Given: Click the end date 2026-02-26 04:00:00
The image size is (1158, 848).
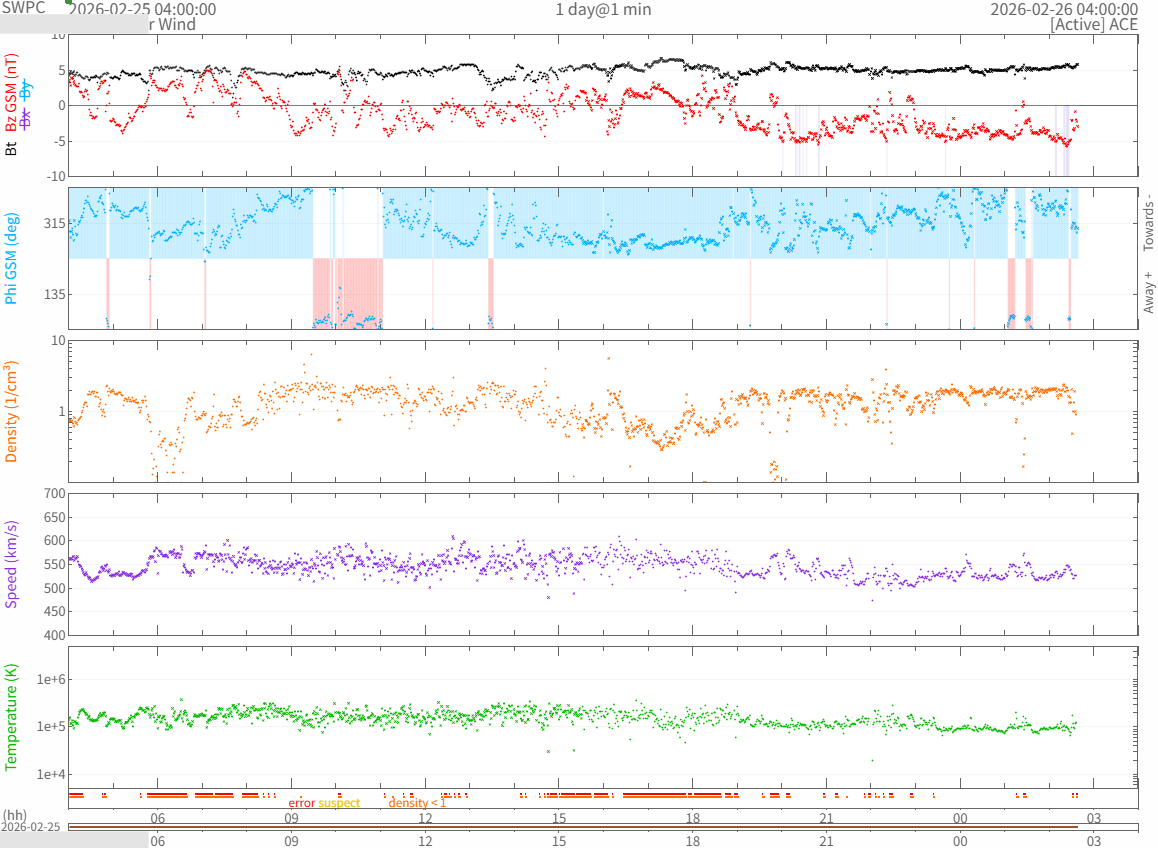Looking at the screenshot, I should tap(1063, 9).
